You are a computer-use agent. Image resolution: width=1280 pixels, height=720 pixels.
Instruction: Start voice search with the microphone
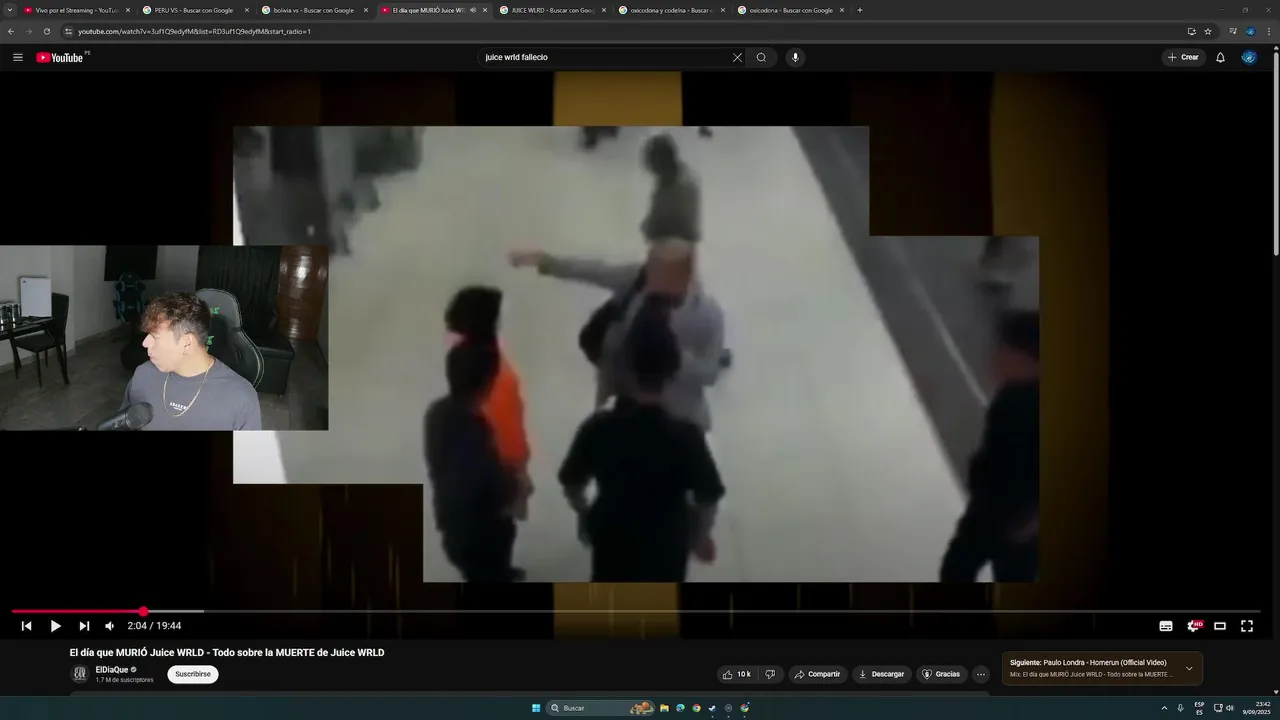tap(795, 57)
